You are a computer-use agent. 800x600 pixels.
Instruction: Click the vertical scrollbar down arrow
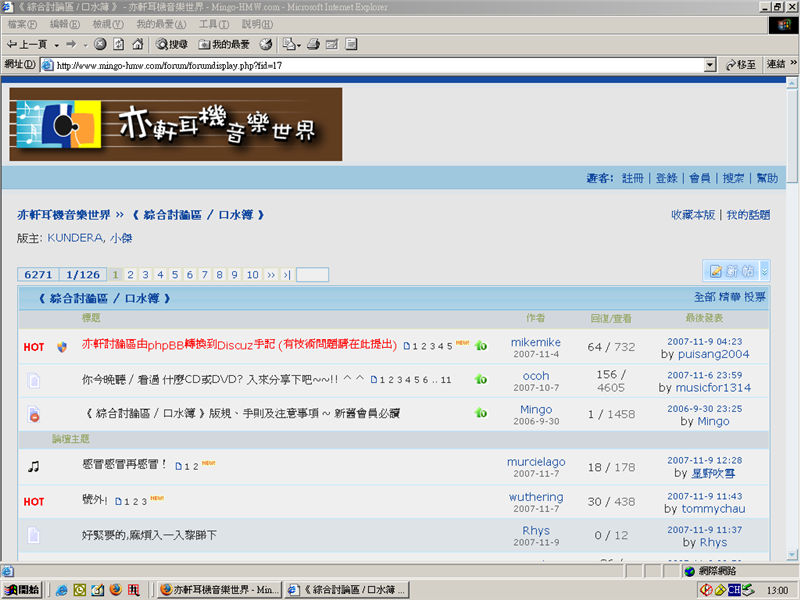coord(793,555)
